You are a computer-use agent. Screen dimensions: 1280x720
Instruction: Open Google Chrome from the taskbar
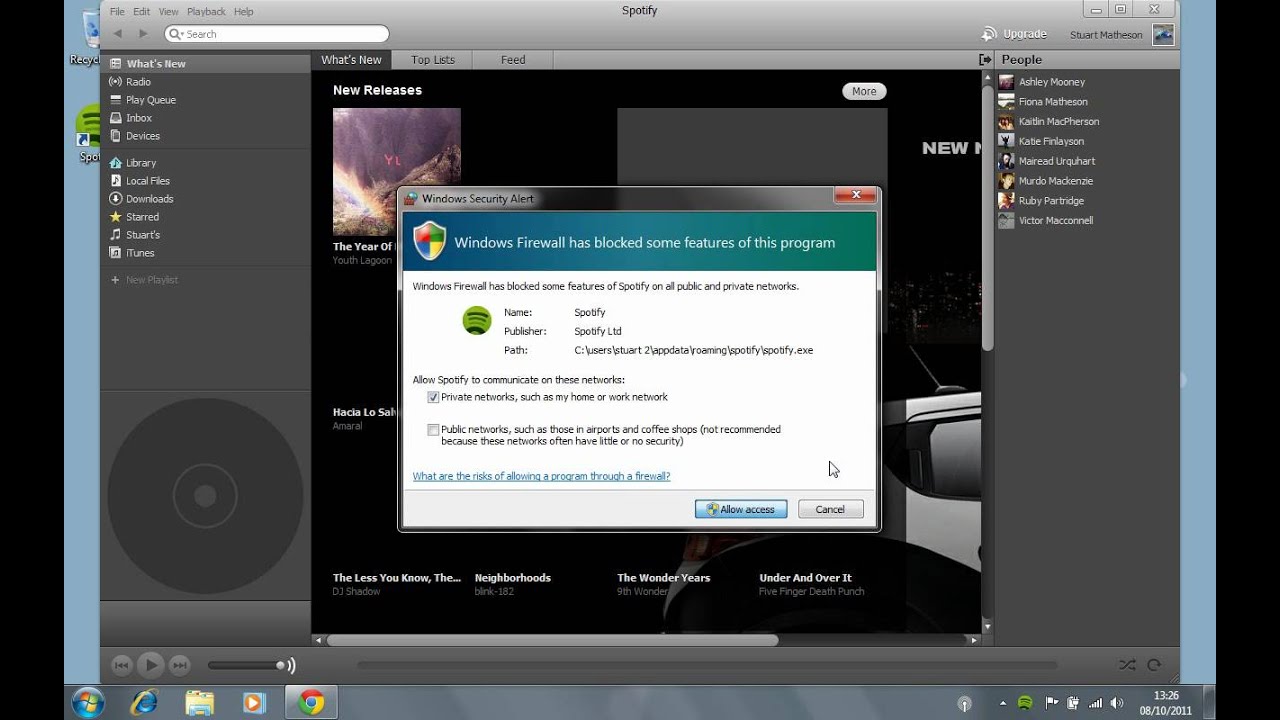311,702
